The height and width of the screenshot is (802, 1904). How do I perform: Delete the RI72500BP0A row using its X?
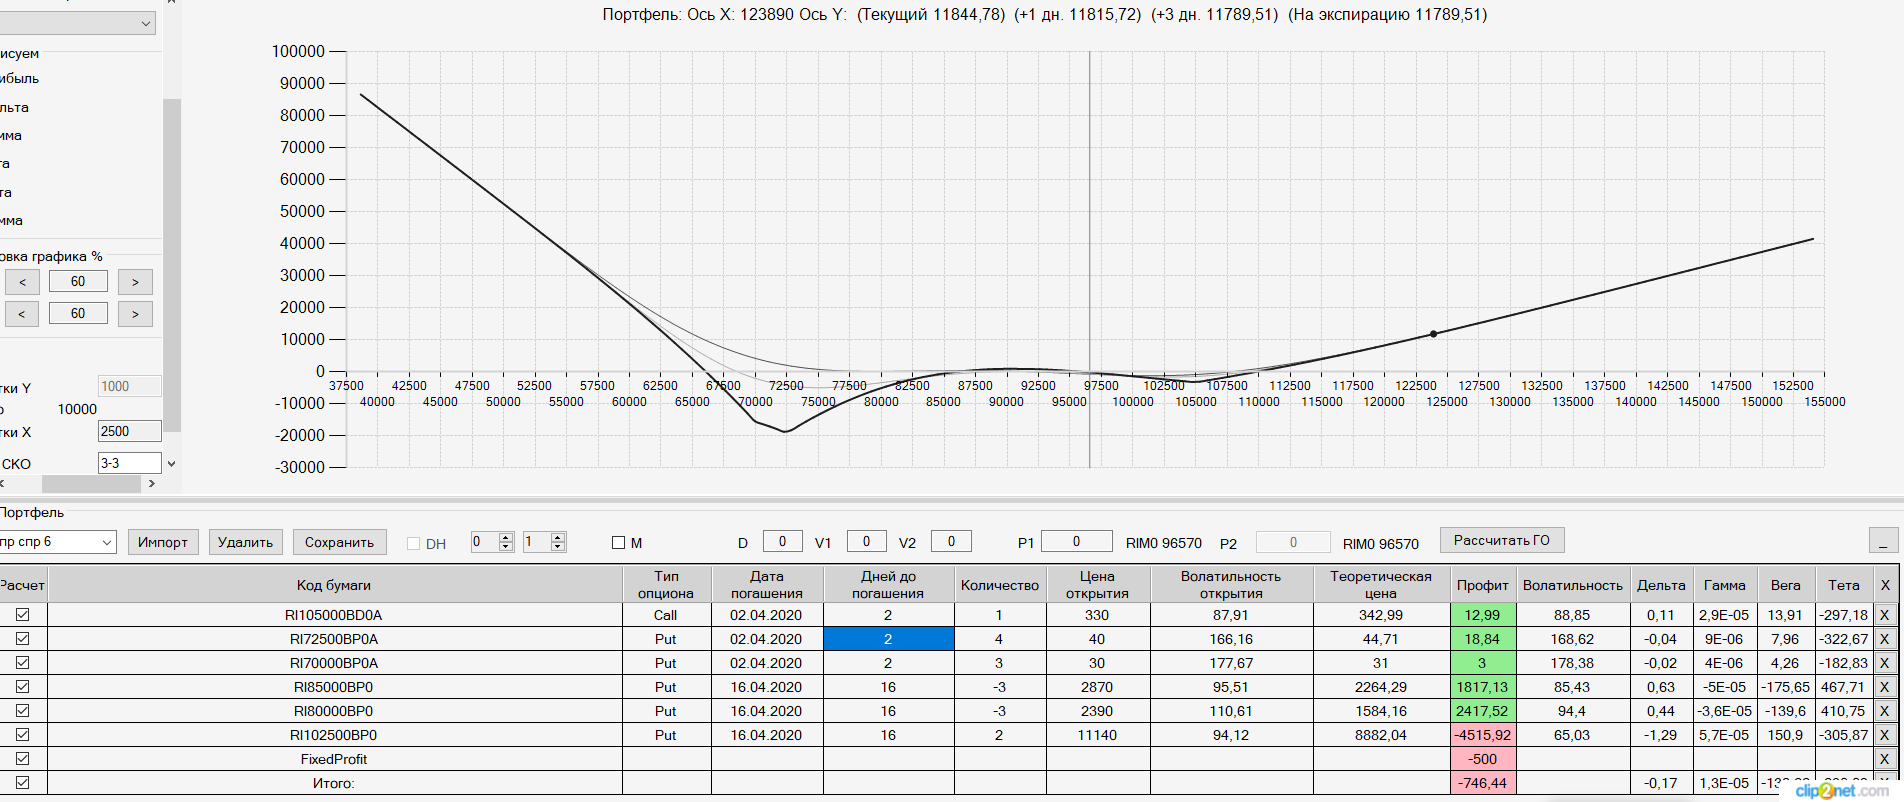pos(1885,639)
